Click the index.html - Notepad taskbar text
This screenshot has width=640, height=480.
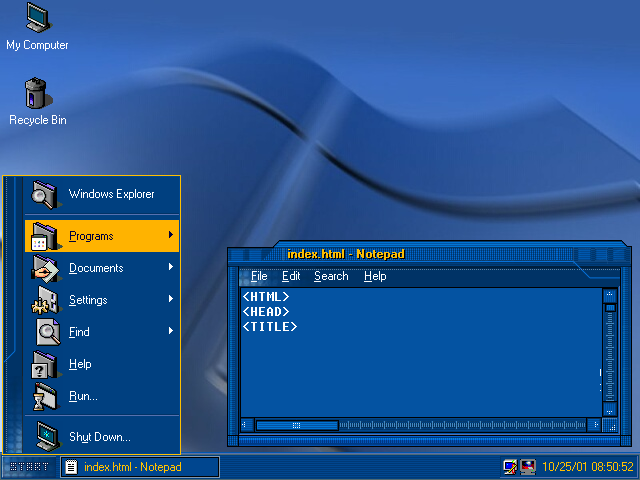(x=133, y=467)
